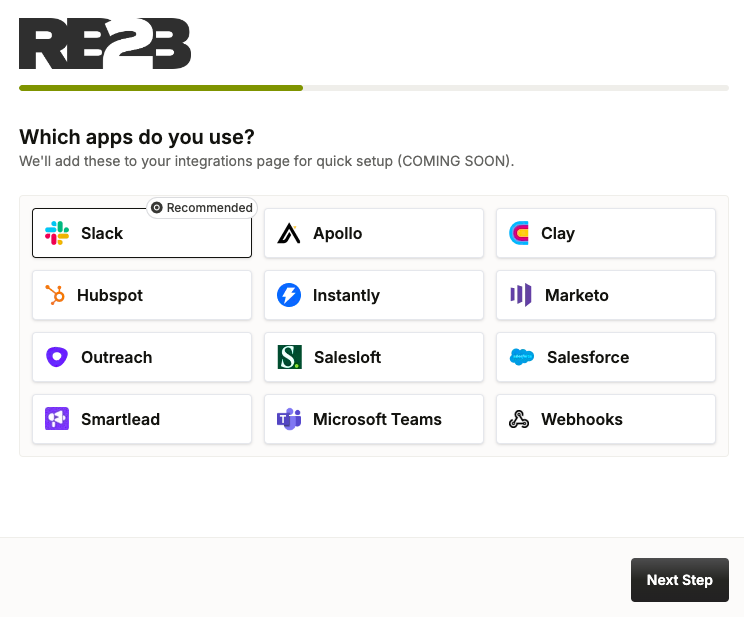Click the Salesloft green S icon
This screenshot has width=744, height=617.
(x=289, y=357)
